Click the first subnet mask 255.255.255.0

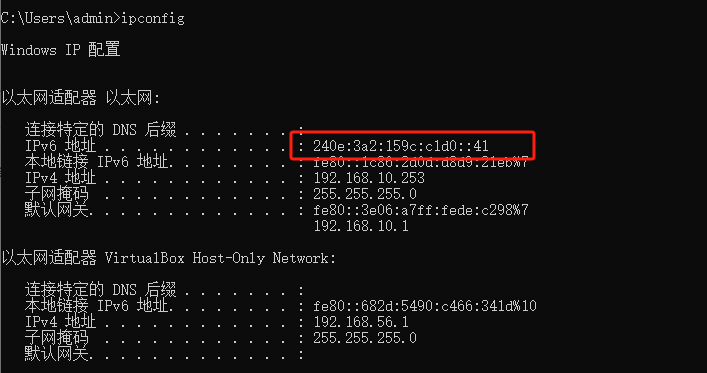[365, 194]
